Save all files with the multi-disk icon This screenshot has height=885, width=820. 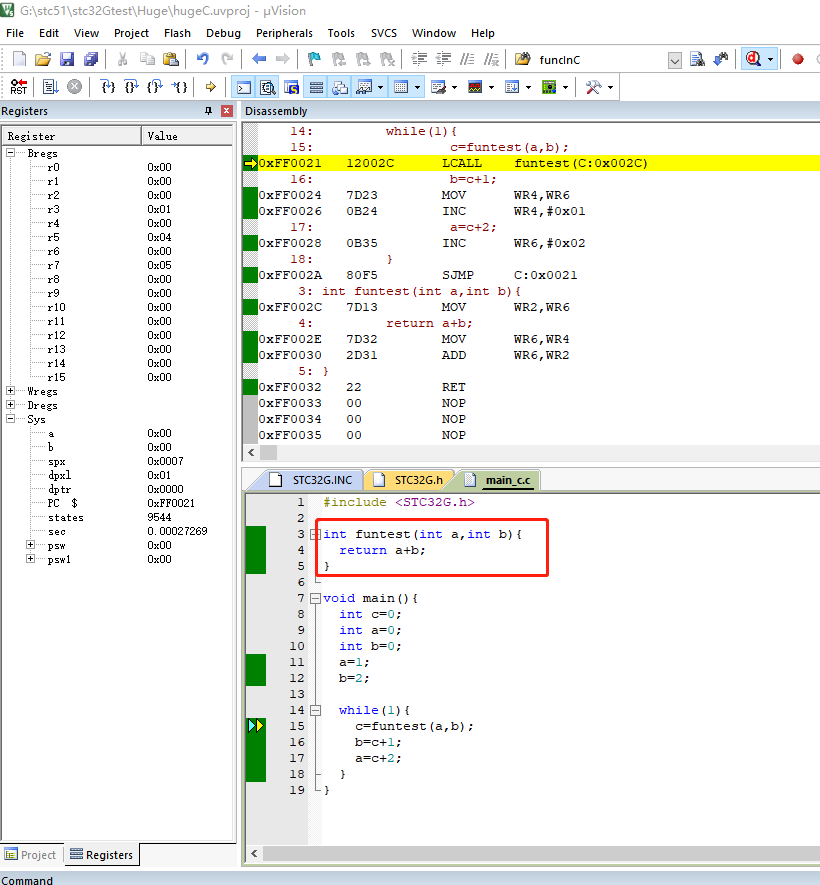tap(91, 59)
